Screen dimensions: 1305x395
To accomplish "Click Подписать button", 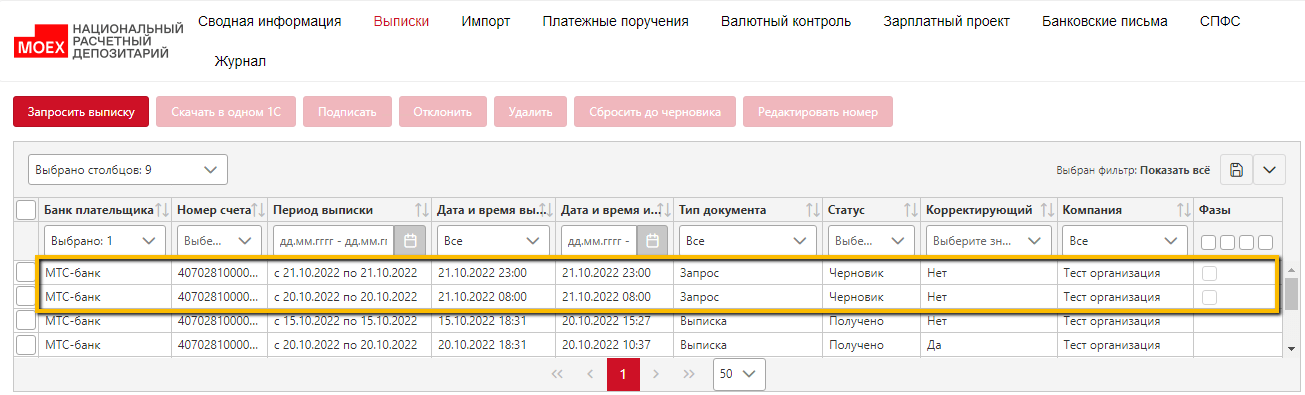I will (x=347, y=112).
